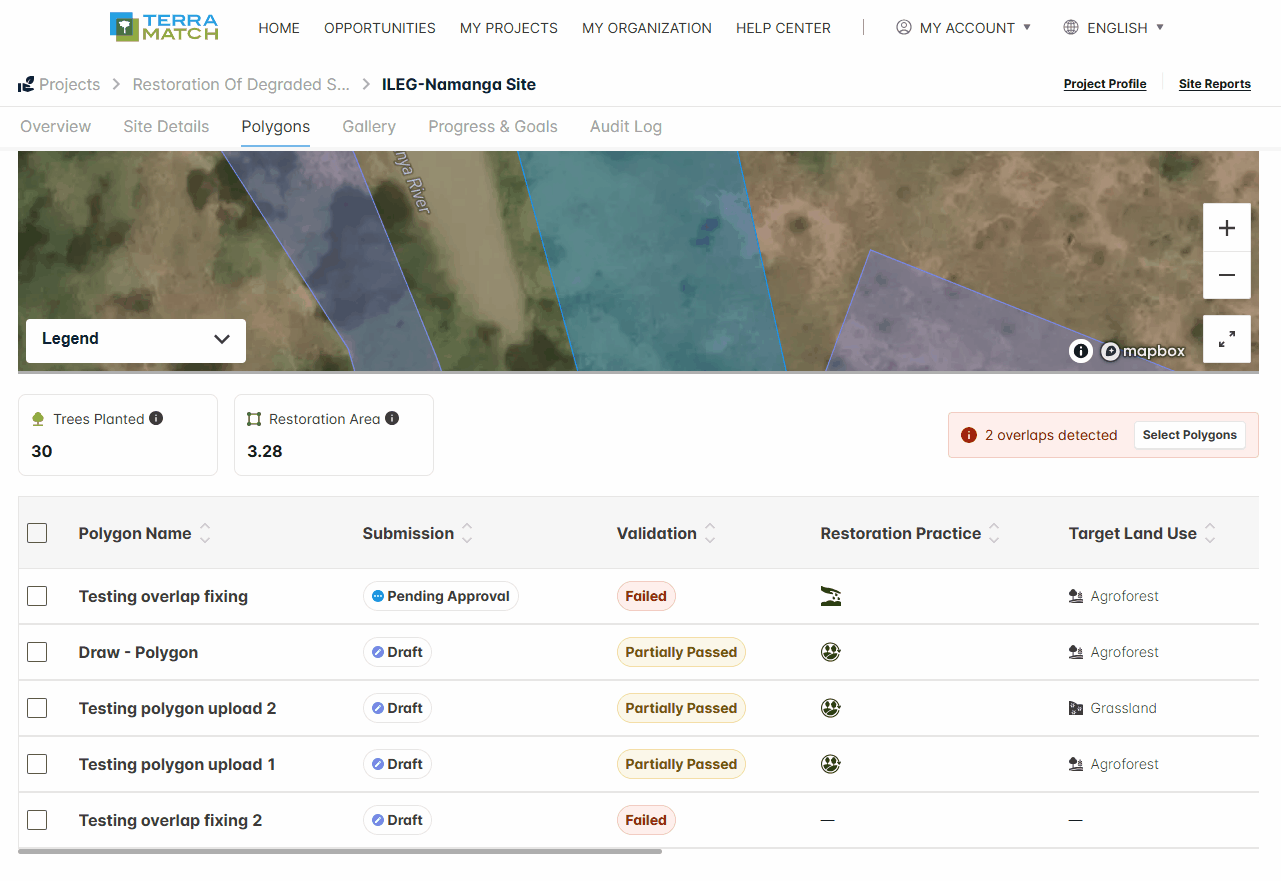
Task: Click the overlaps warning alert icon
Action: tap(968, 435)
